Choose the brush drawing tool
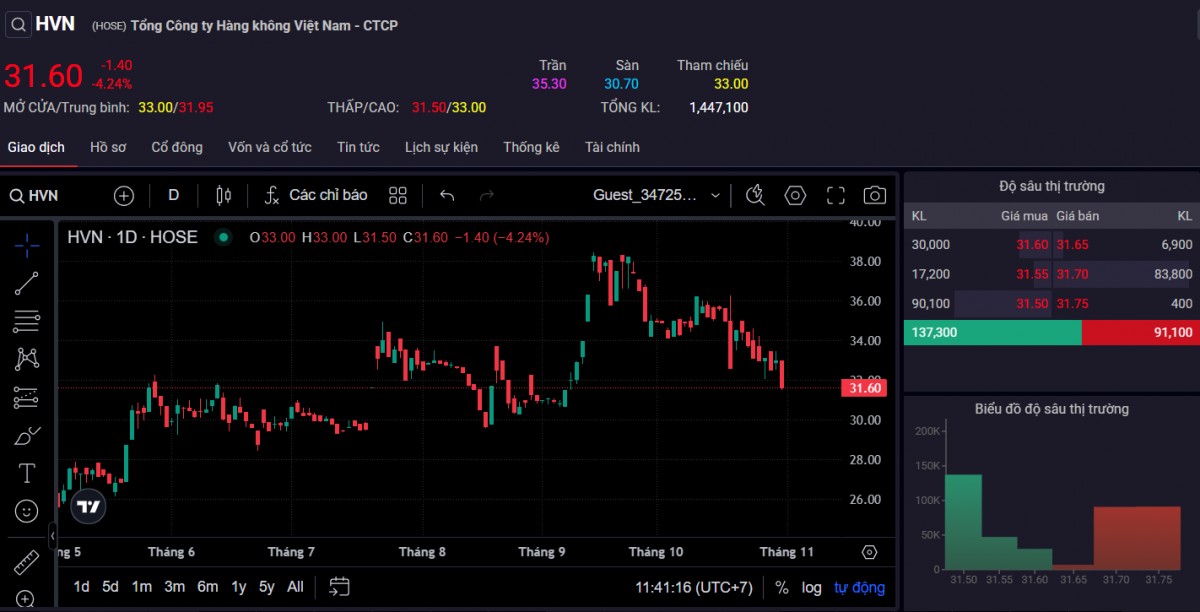 click(27, 435)
